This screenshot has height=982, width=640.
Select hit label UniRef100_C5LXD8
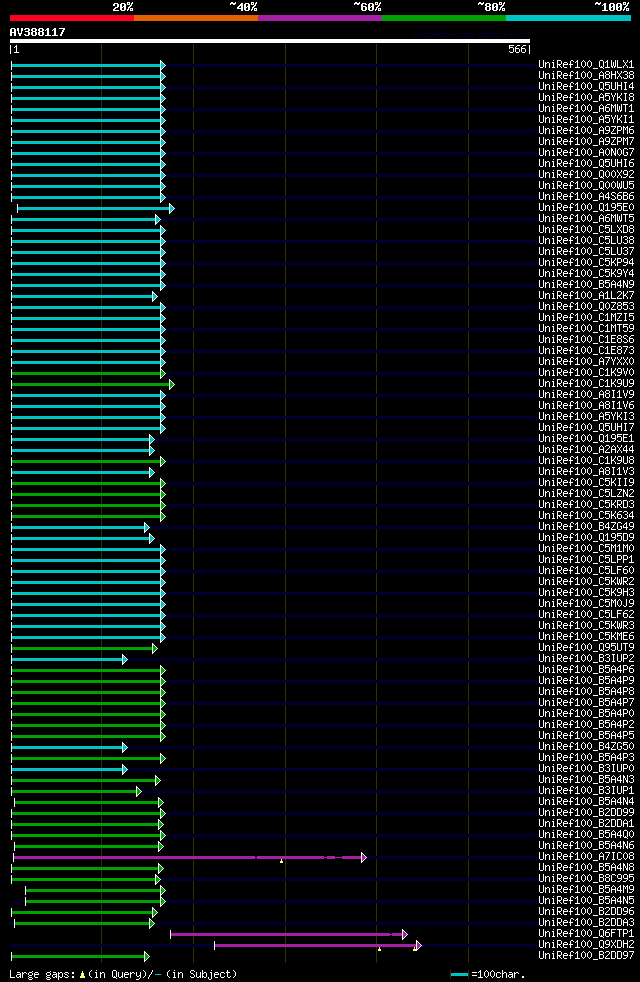(x=586, y=229)
